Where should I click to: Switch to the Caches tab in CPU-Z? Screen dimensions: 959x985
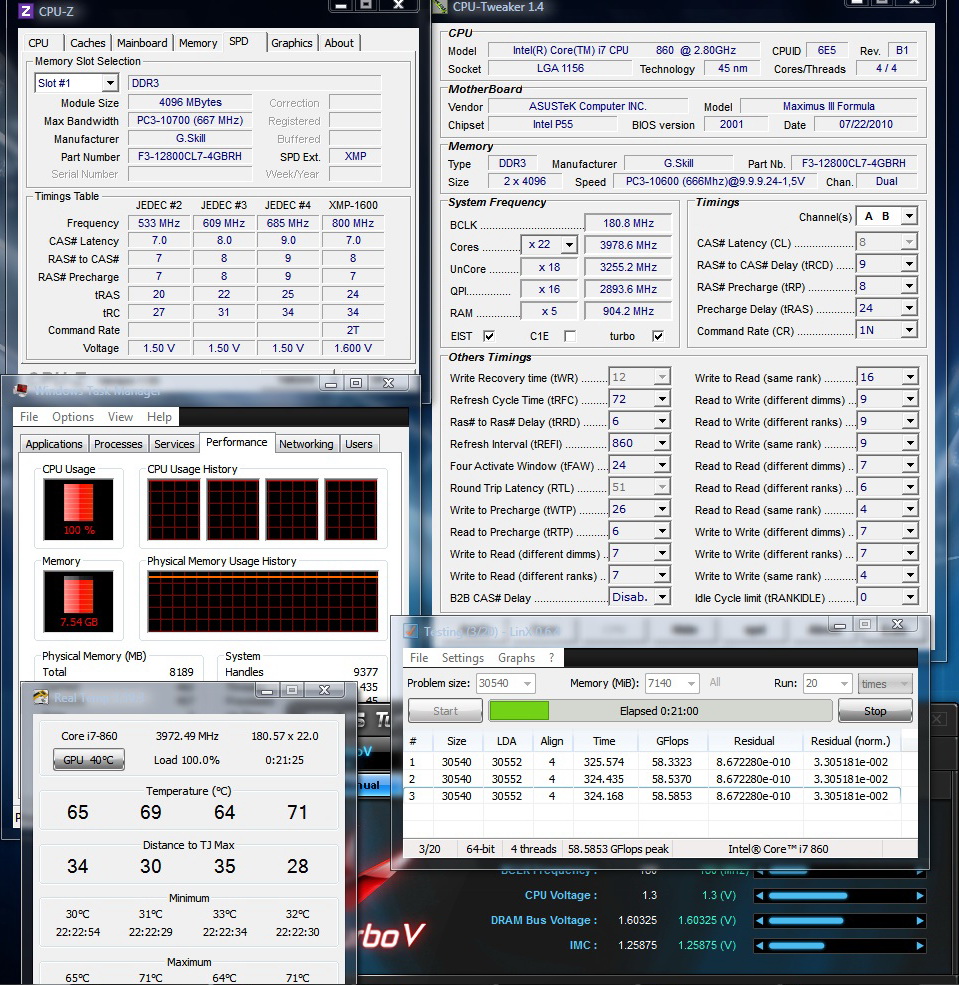pyautogui.click(x=87, y=43)
